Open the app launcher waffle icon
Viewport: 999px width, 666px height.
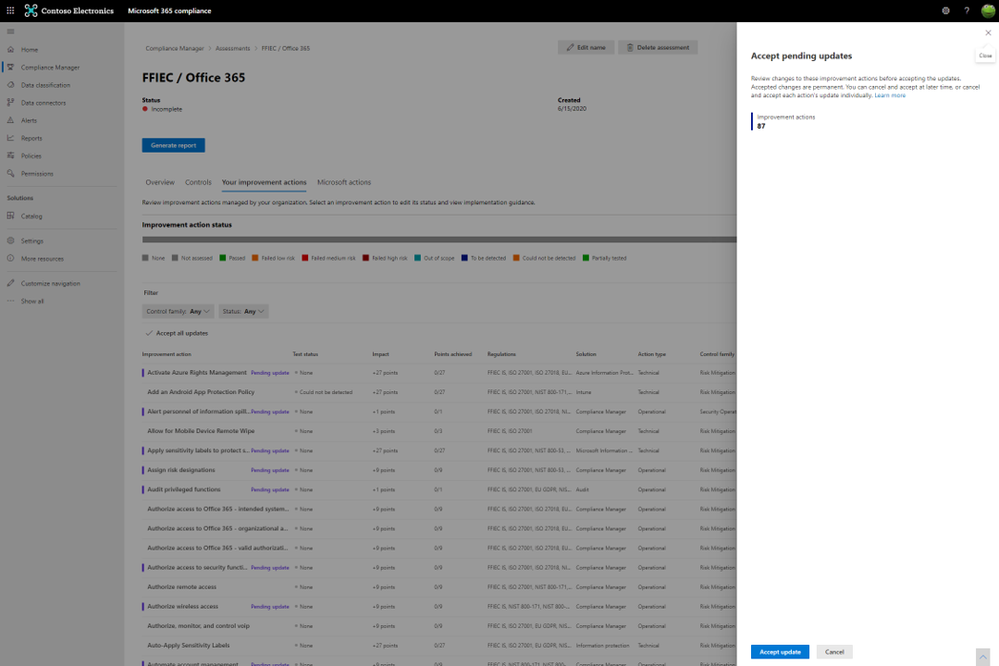pyautogui.click(x=10, y=10)
